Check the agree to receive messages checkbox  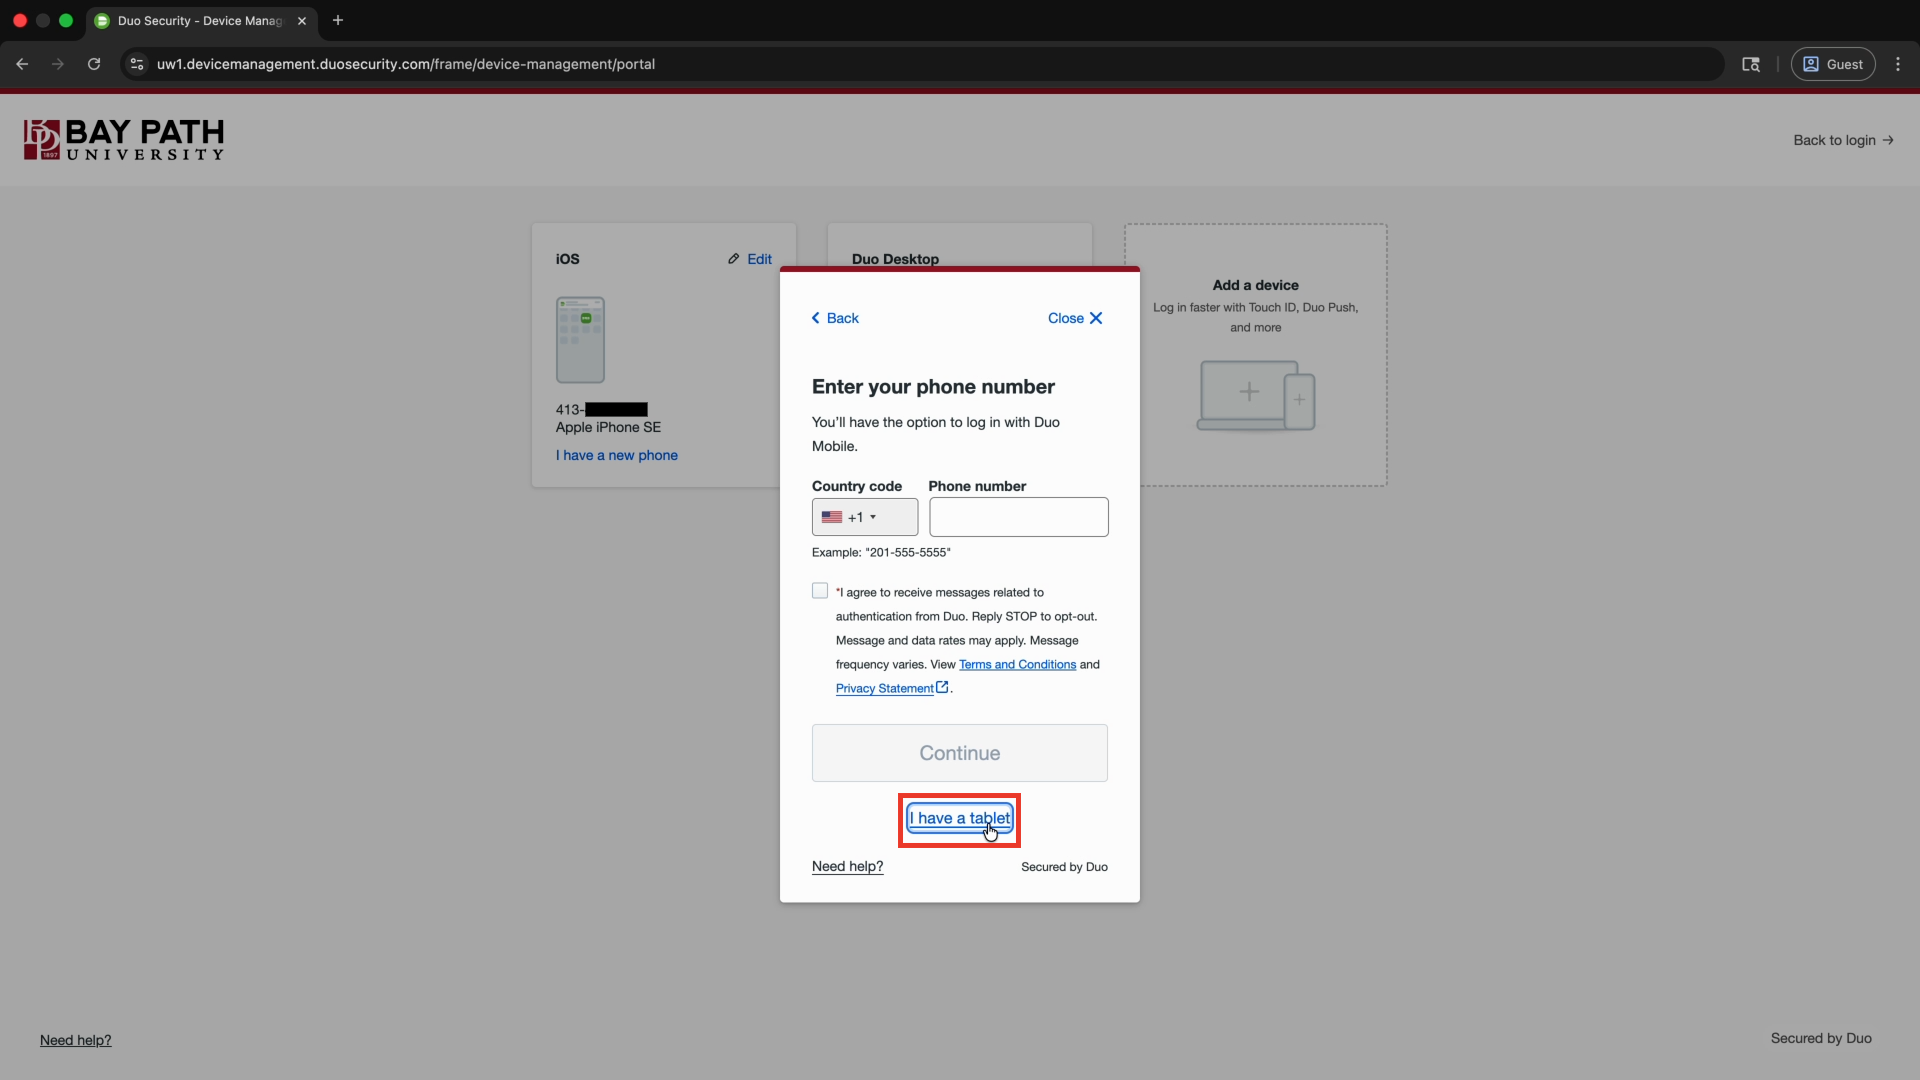[x=820, y=591]
